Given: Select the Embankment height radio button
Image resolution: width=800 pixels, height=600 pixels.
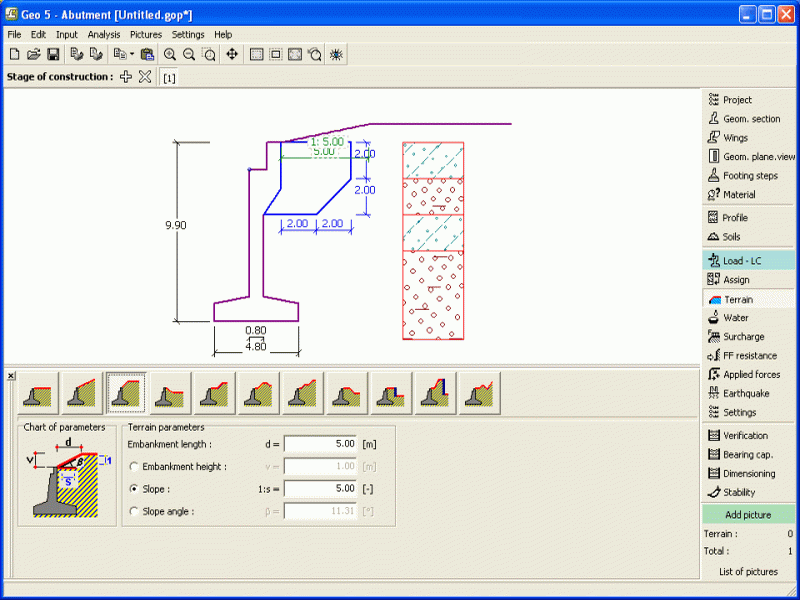Looking at the screenshot, I should [x=134, y=467].
